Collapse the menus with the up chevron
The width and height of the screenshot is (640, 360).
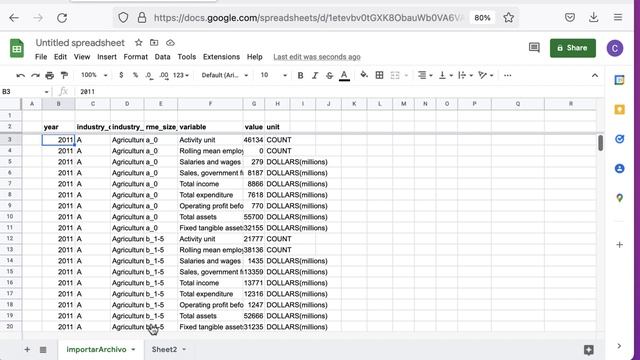click(x=595, y=76)
